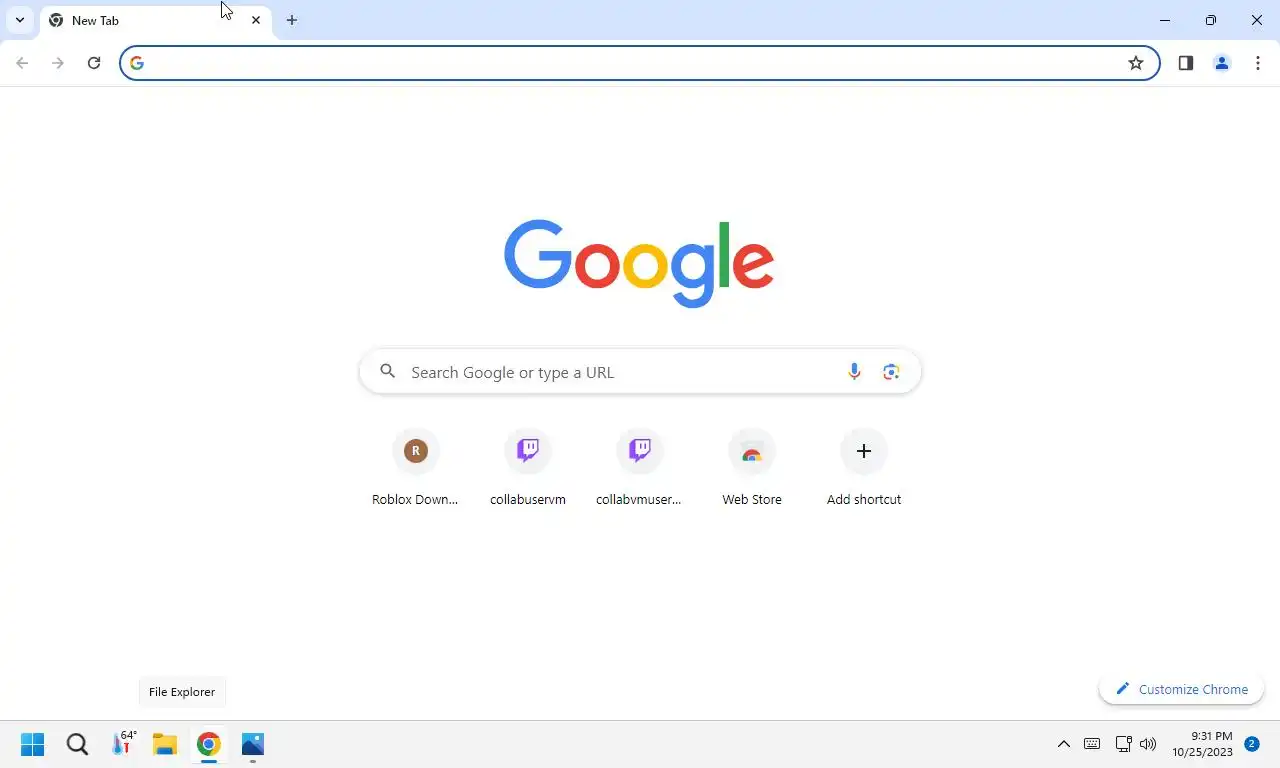1280x768 pixels.
Task: Open the touch keyboard tray icon
Action: coord(1092,744)
